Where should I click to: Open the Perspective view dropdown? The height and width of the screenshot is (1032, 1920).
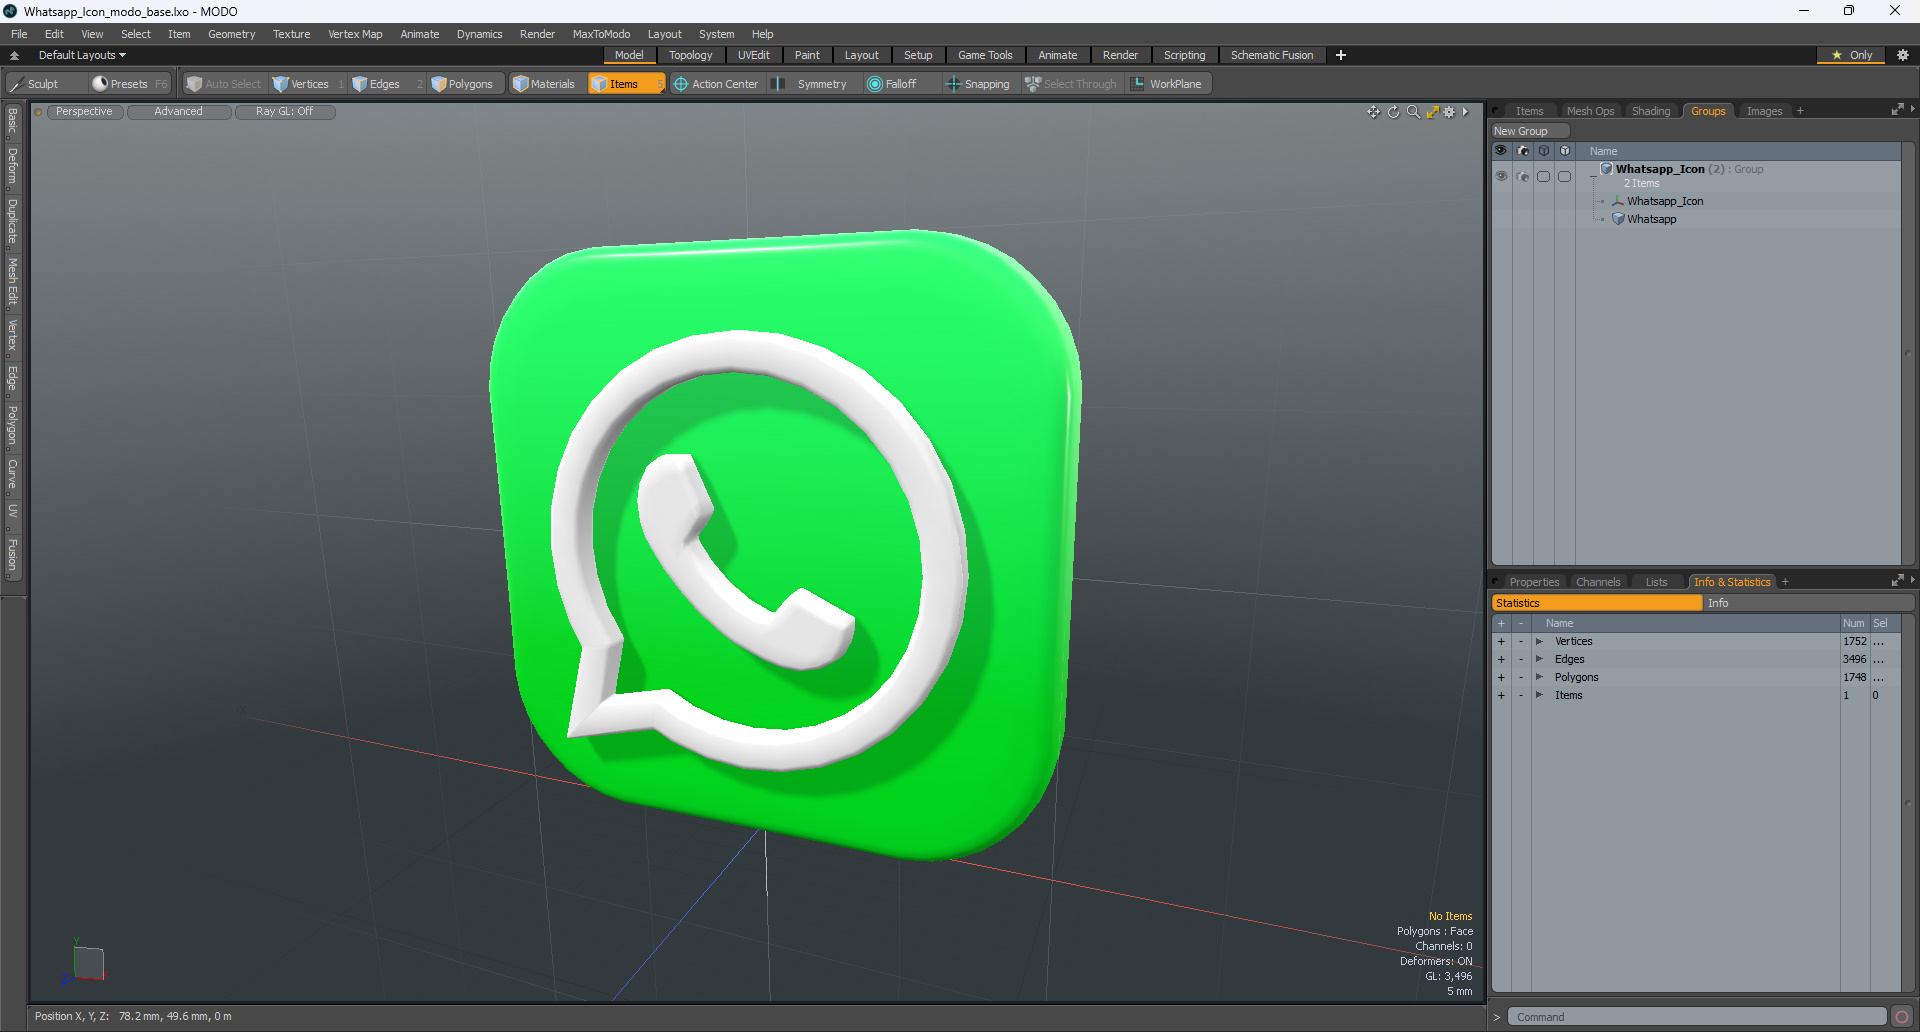(84, 112)
